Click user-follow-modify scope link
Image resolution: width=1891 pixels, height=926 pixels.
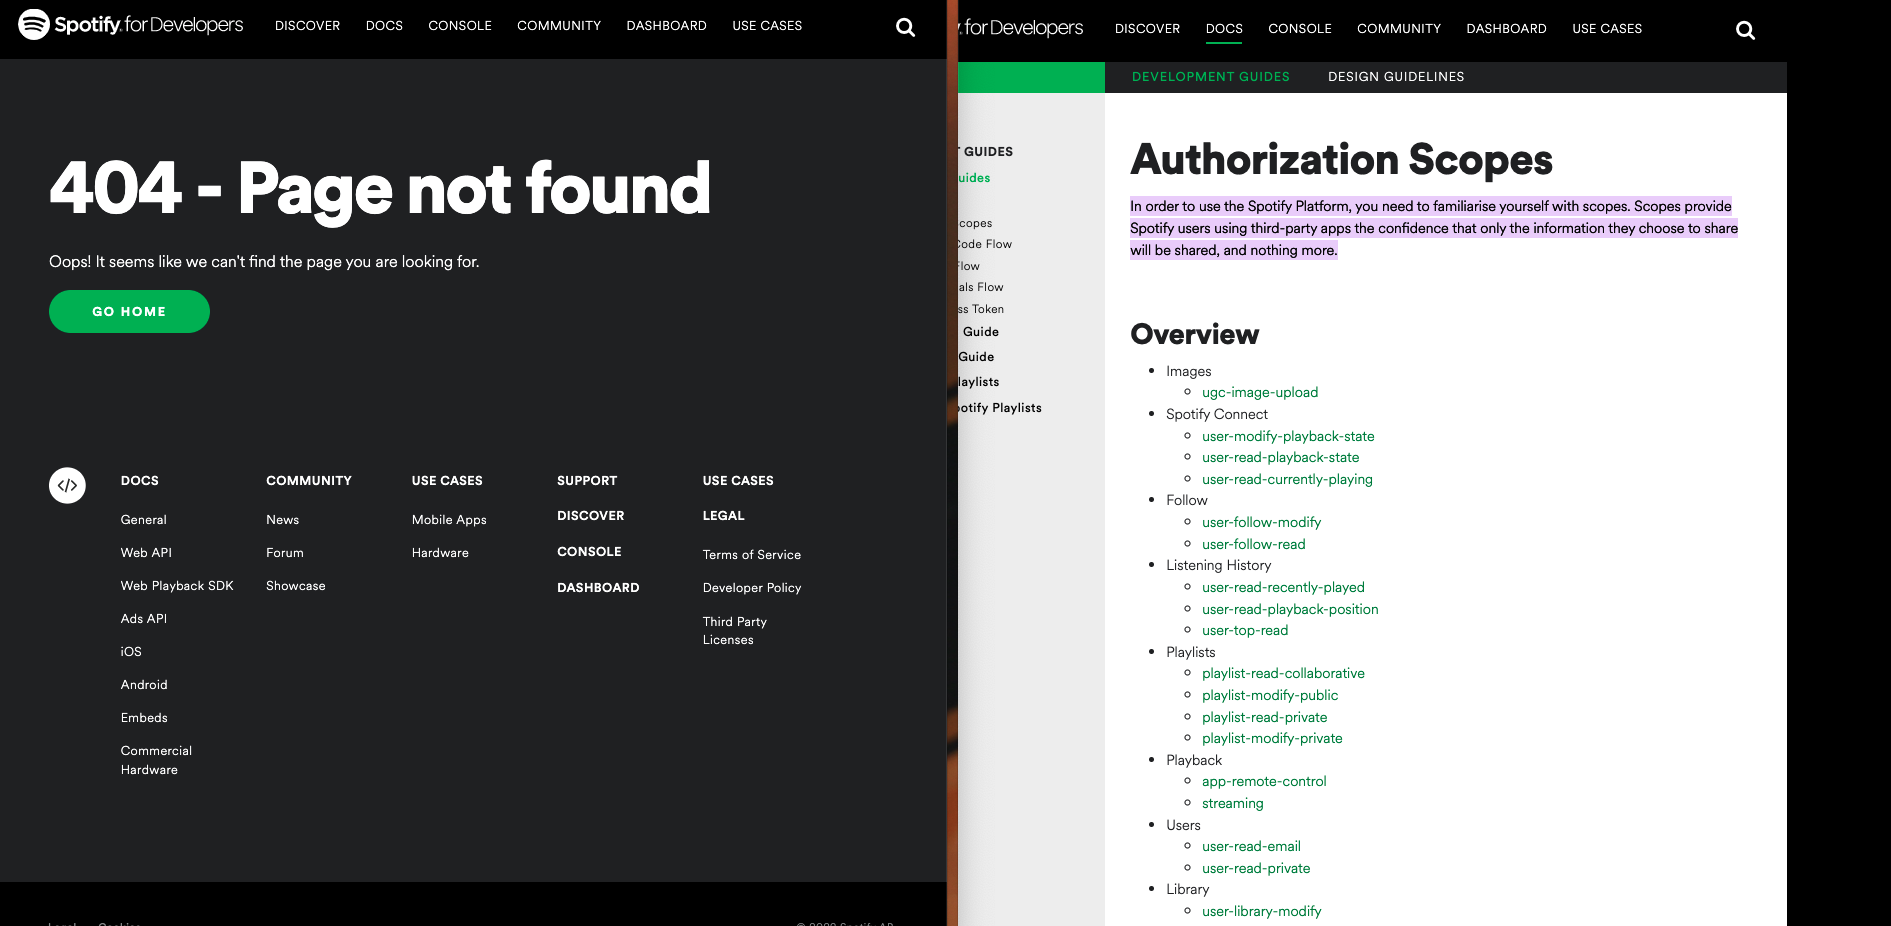pos(1261,523)
